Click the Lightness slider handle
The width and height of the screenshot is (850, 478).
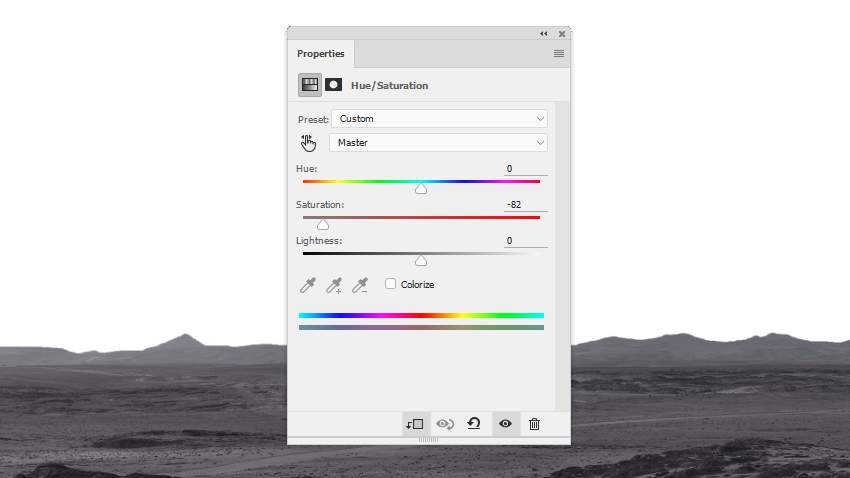click(421, 261)
